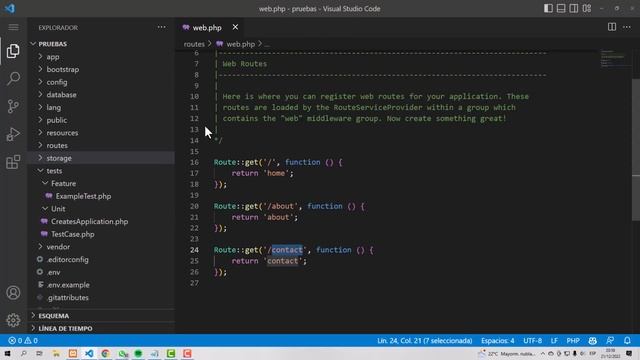Open the Search view in activity bar
The height and width of the screenshot is (360, 640).
13,78
